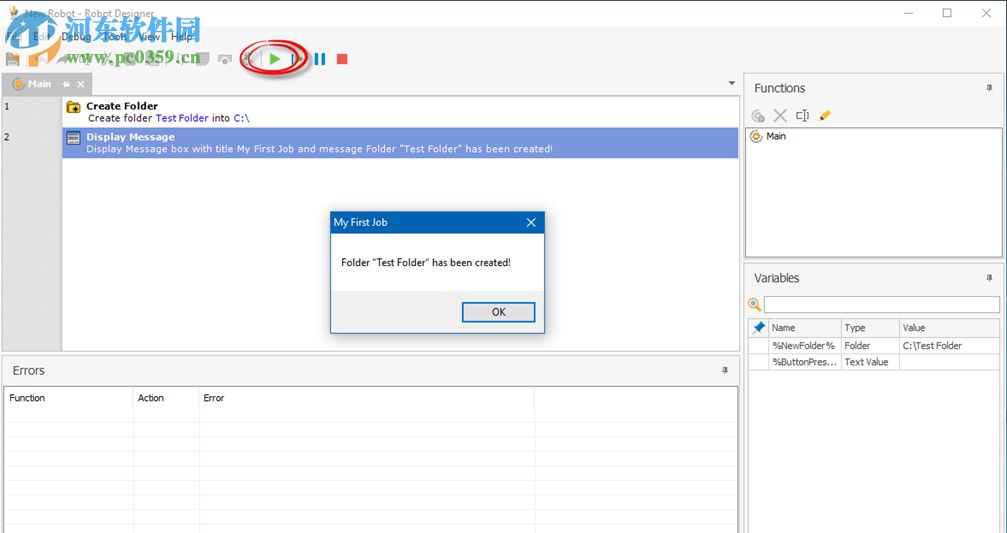
Task: Click the Text Value type cell
Action: pyautogui.click(x=870, y=362)
